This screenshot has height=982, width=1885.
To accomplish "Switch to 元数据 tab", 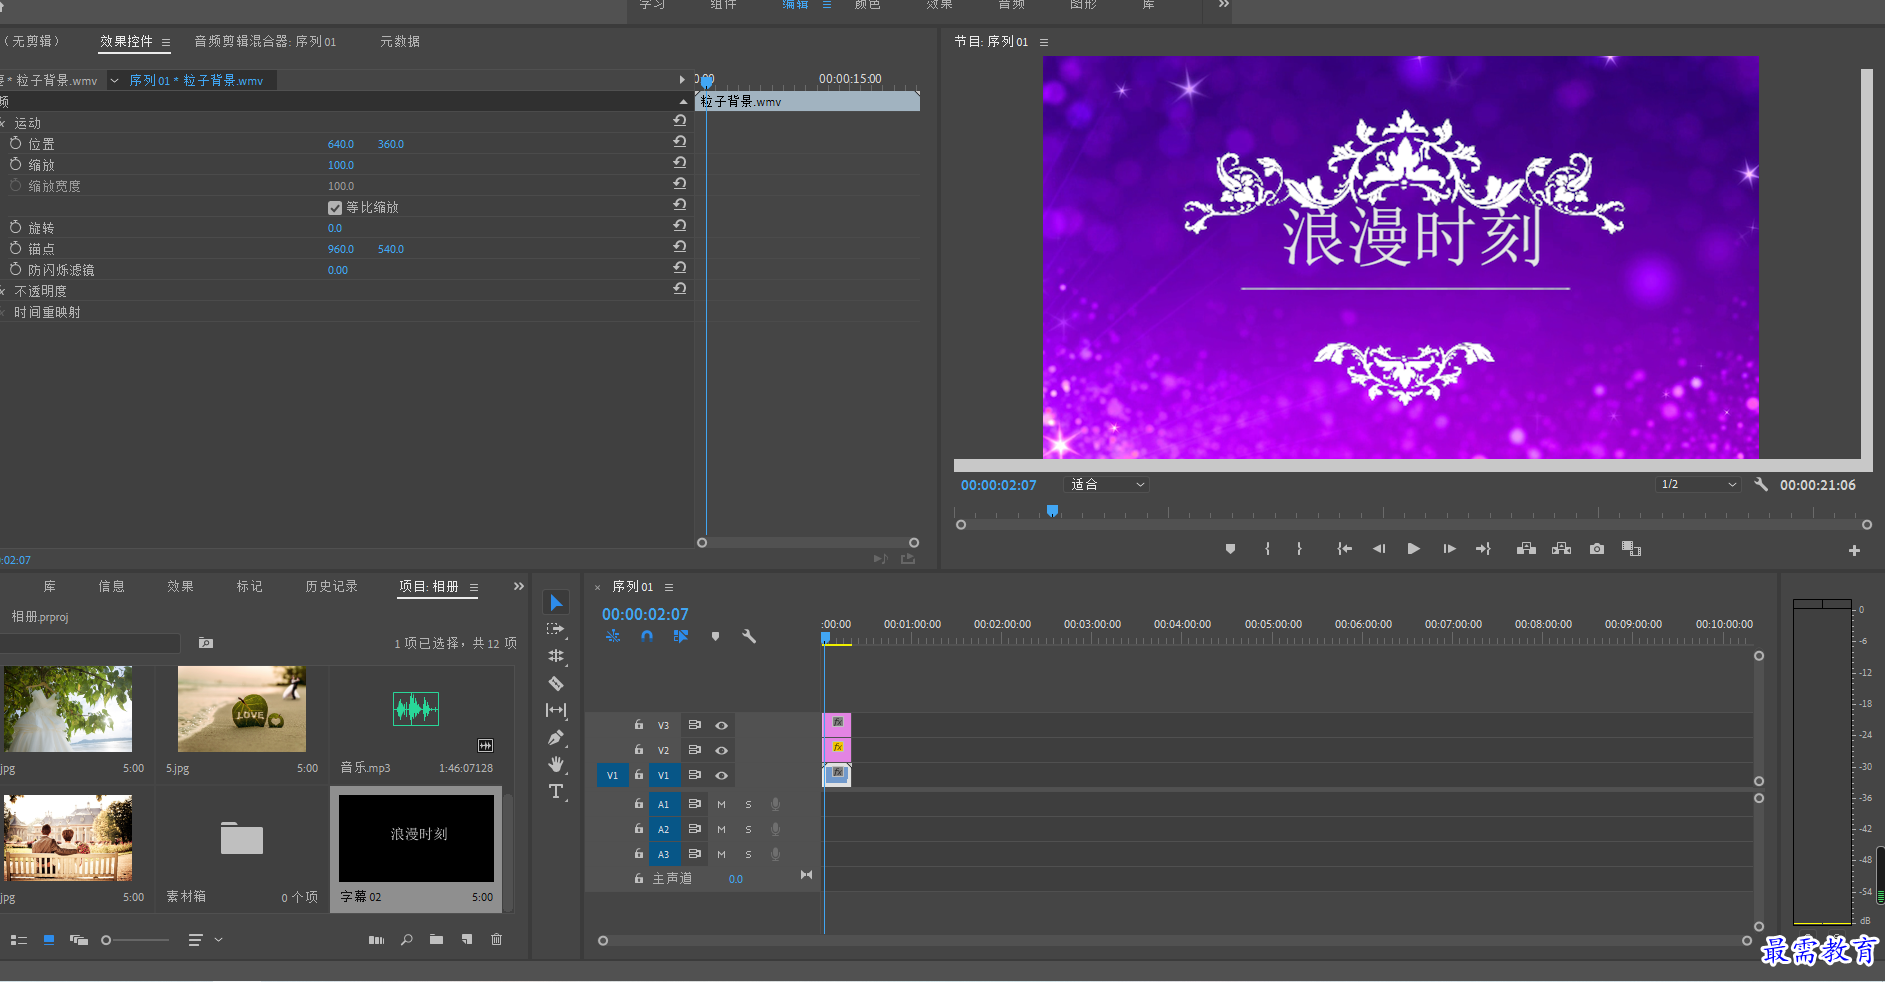I will point(400,41).
